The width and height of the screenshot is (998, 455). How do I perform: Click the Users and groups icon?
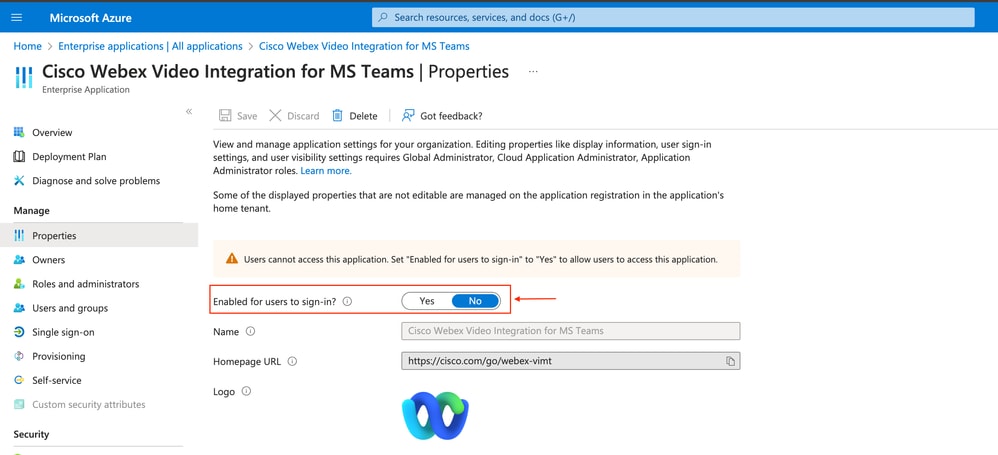19,308
